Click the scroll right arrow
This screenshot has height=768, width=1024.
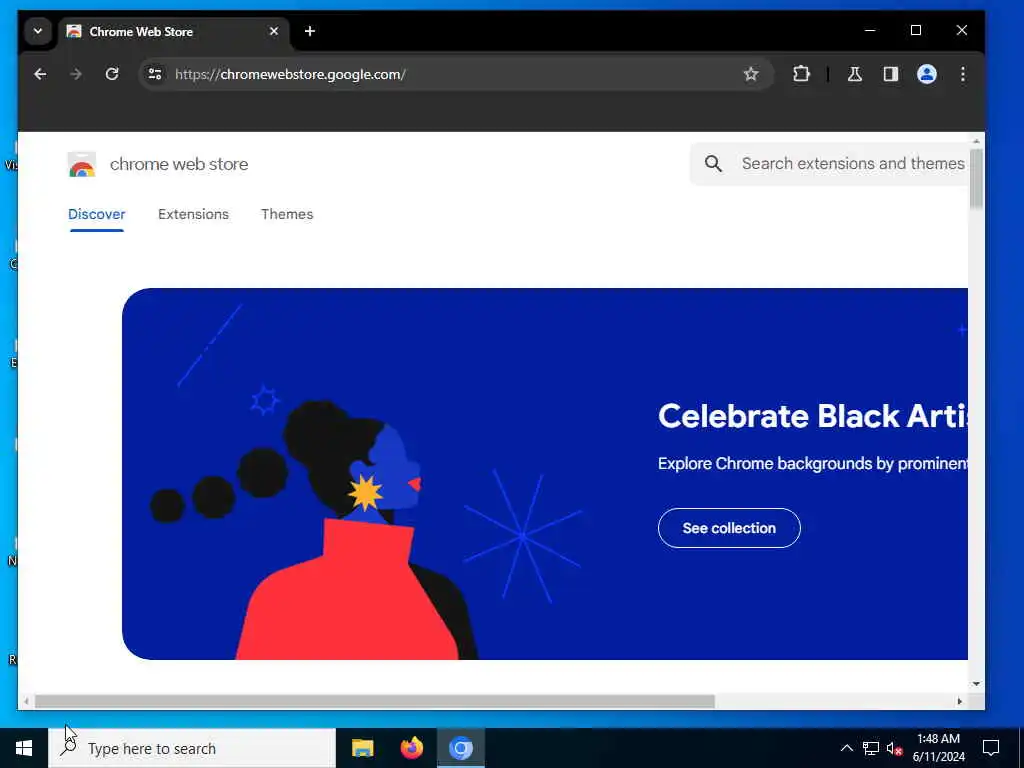coord(959,701)
